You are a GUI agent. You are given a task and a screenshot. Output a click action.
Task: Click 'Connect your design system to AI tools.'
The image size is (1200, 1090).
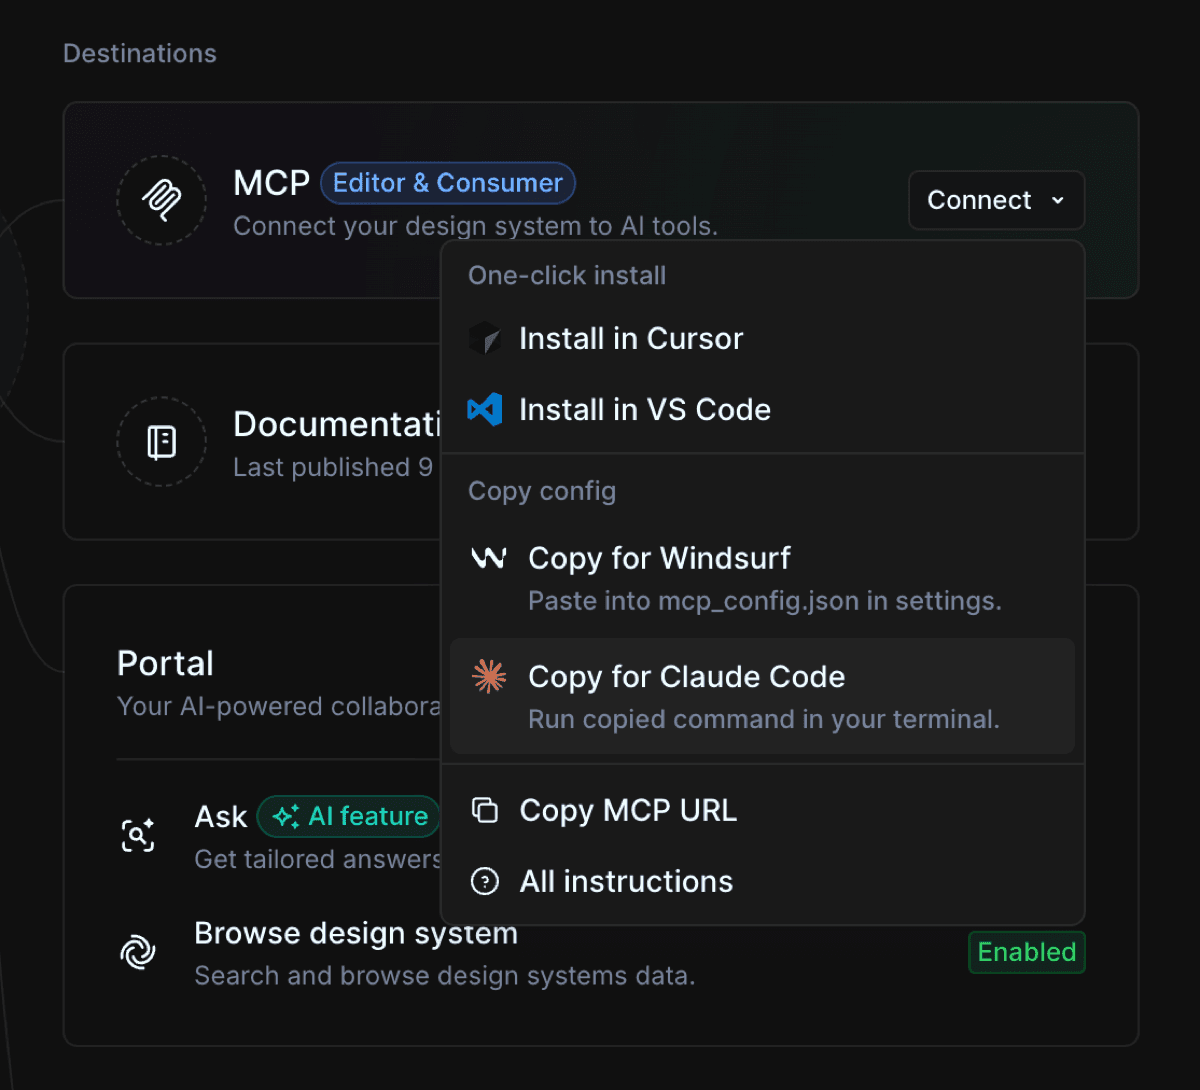tap(476, 226)
